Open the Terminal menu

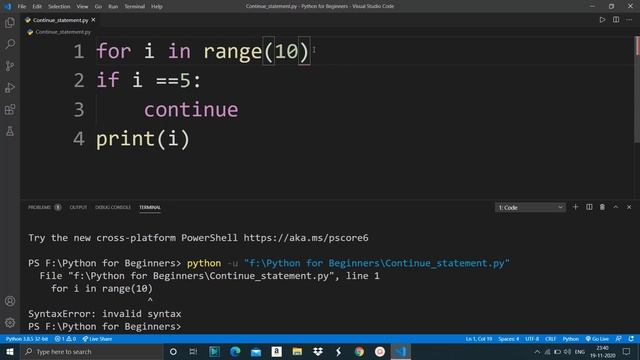[x=135, y=7]
